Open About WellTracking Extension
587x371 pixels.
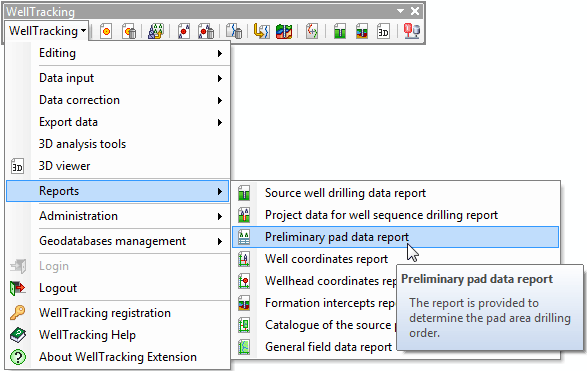point(118,357)
